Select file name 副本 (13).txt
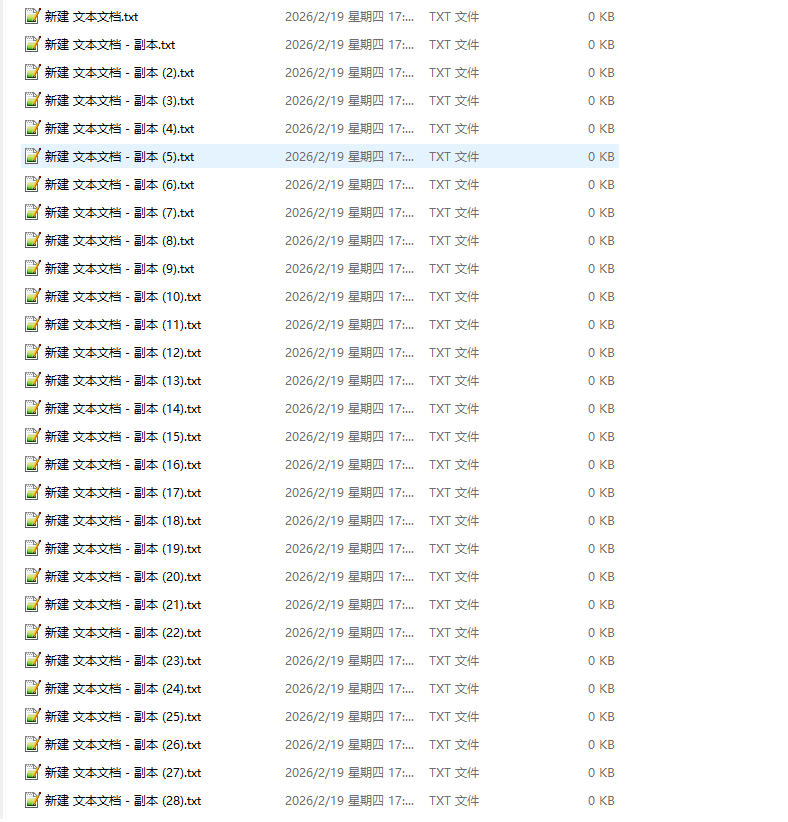Screen dimensions: 788x822 coord(123,381)
